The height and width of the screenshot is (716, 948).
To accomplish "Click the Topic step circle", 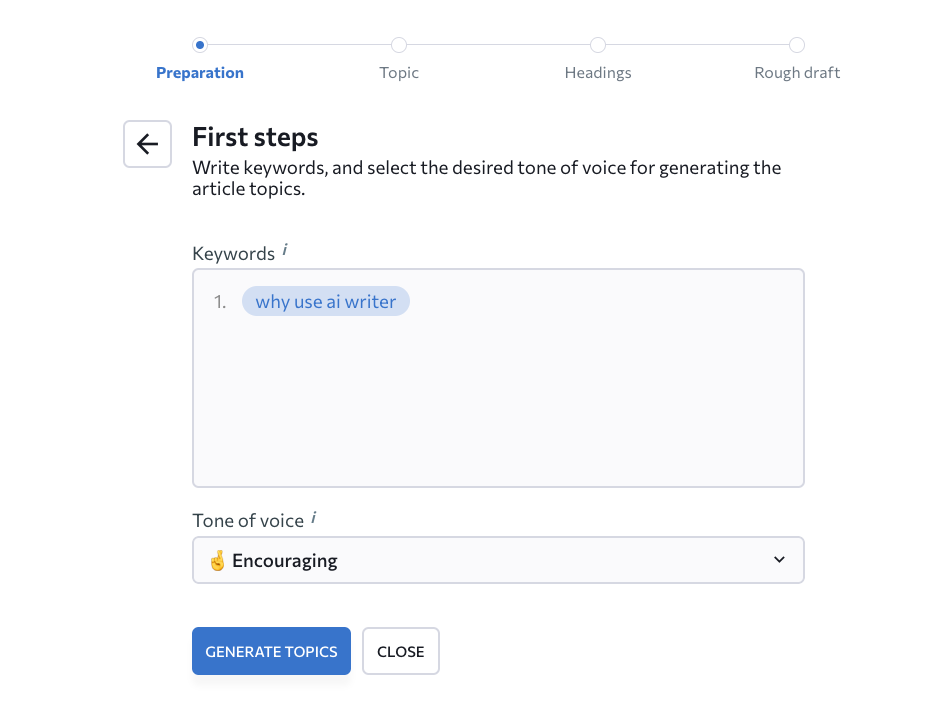I will 399,45.
